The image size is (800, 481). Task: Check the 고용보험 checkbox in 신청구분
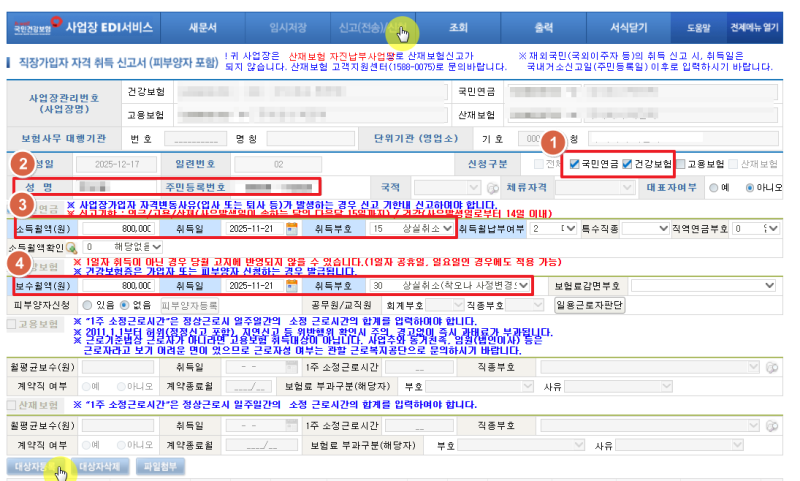(681, 164)
